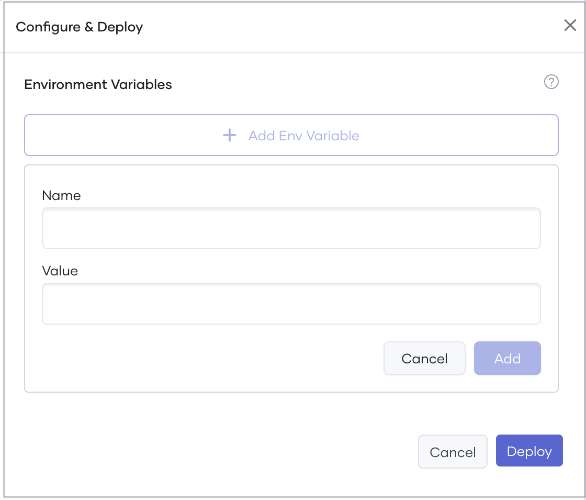Click the Configure & Deploy title text
This screenshot has height=500, width=586.
tap(79, 27)
